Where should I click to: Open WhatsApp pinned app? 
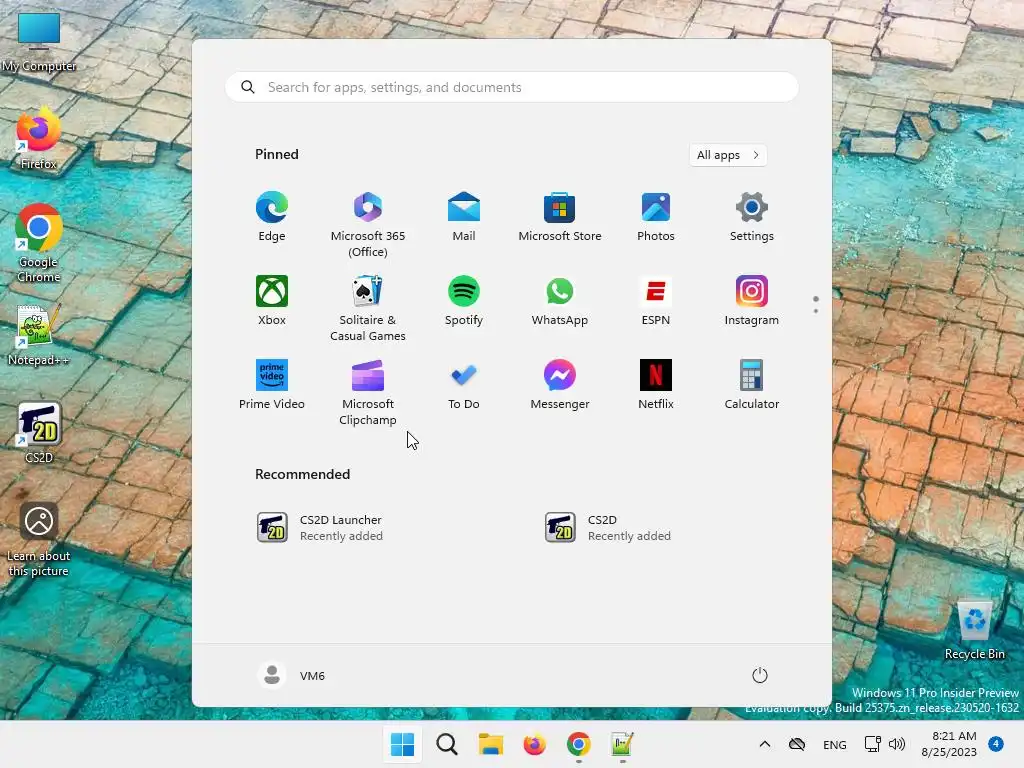[560, 301]
